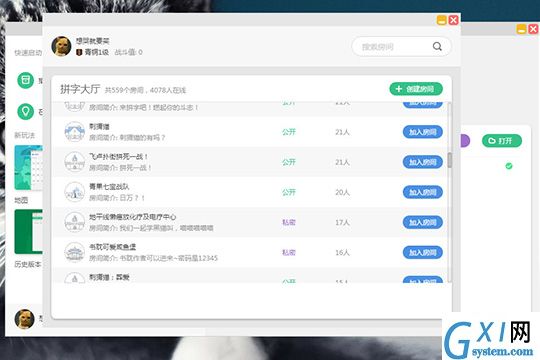The image size is (540, 360).
Task: Open avatar of the 17人 private room
Action: click(74, 222)
